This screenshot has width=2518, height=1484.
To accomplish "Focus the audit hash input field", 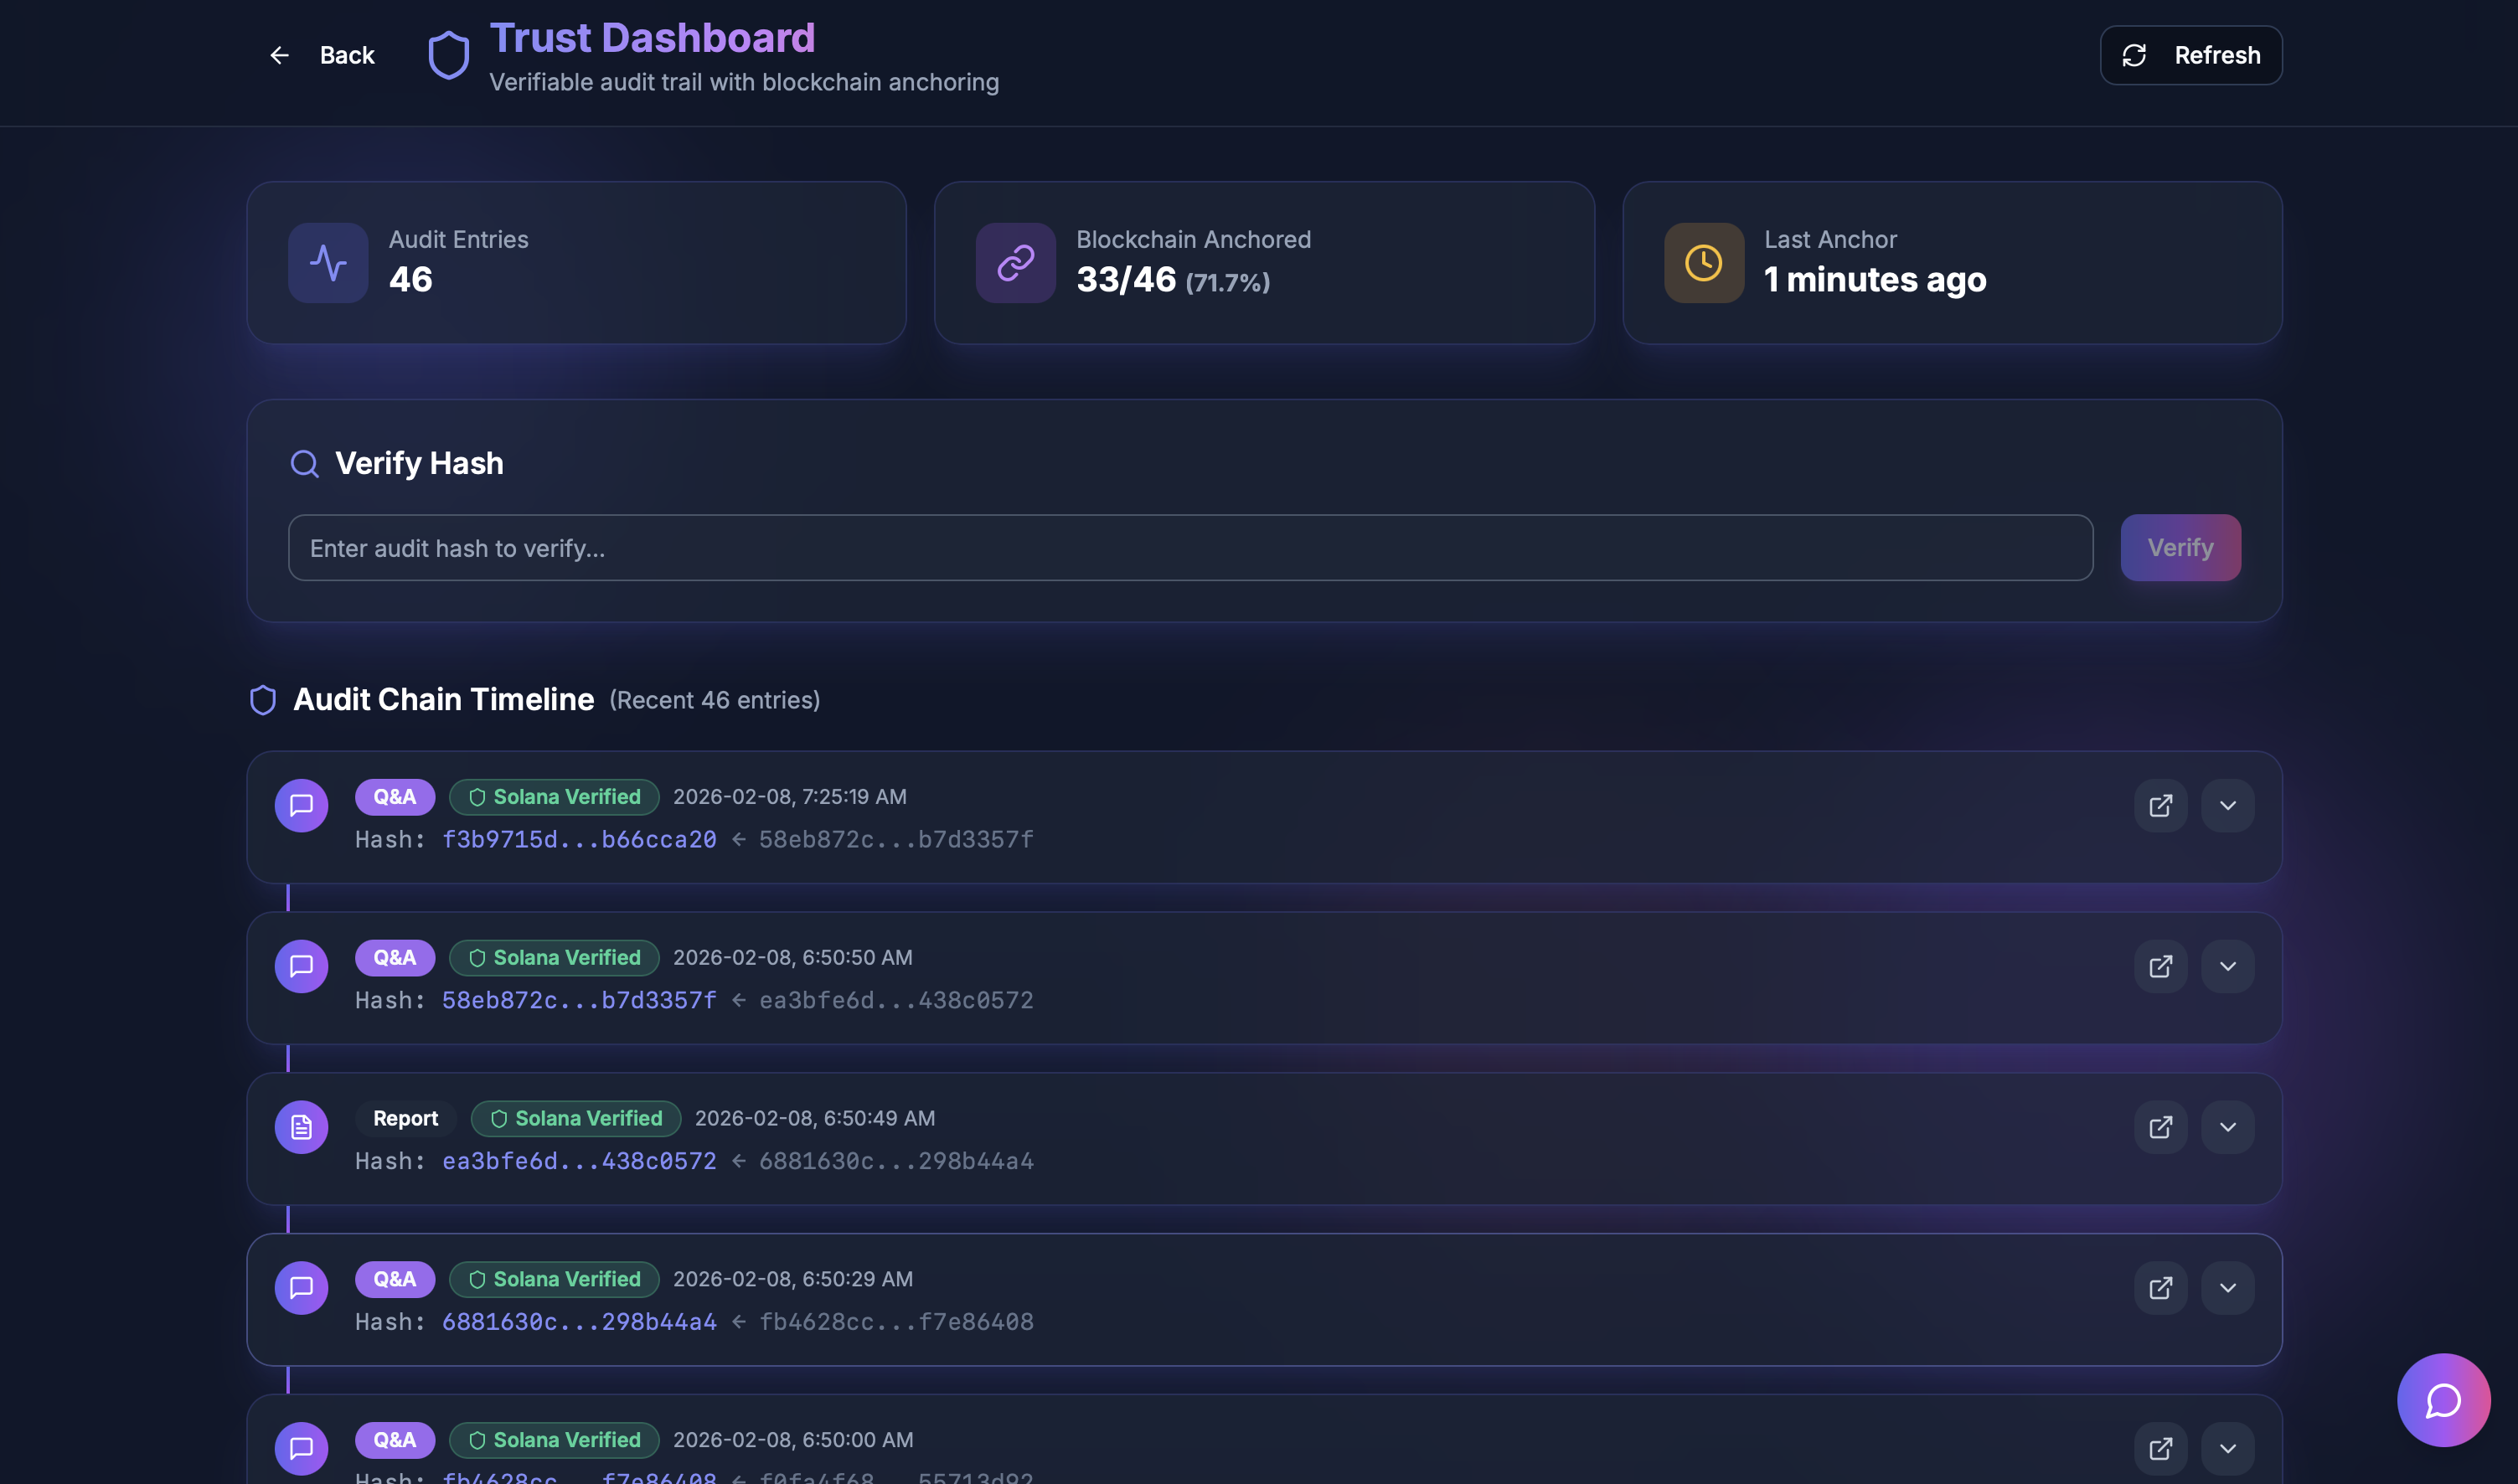I will click(x=1190, y=548).
